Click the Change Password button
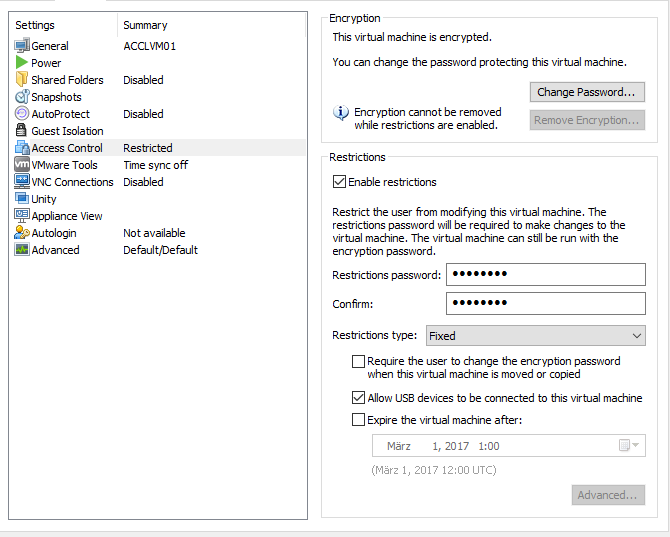Screen dimensions: 670x537 click(x=586, y=92)
